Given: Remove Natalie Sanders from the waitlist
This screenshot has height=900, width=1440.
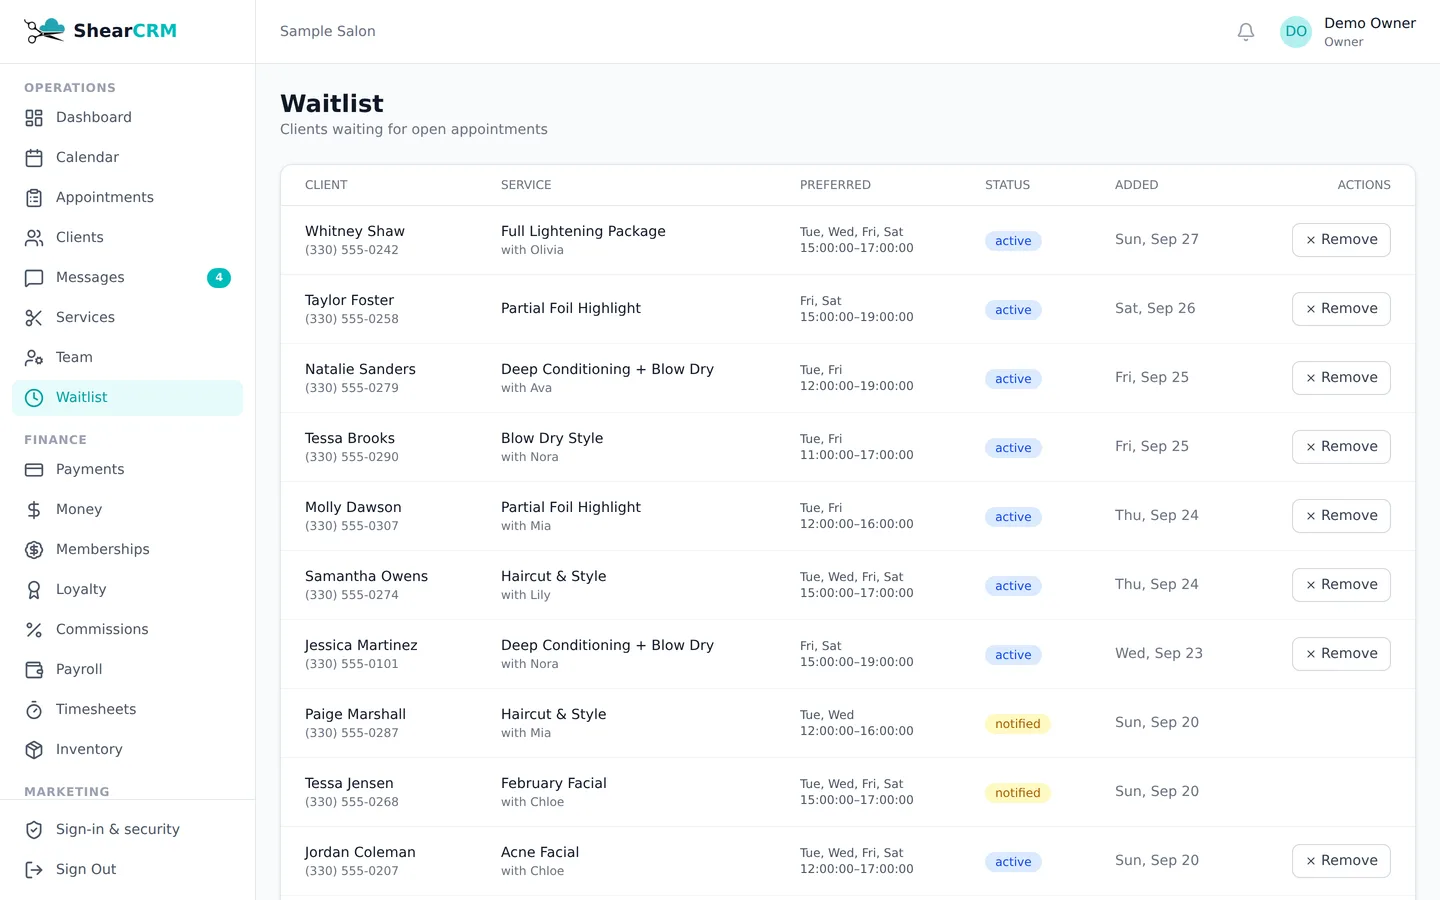Looking at the screenshot, I should pyautogui.click(x=1341, y=378).
